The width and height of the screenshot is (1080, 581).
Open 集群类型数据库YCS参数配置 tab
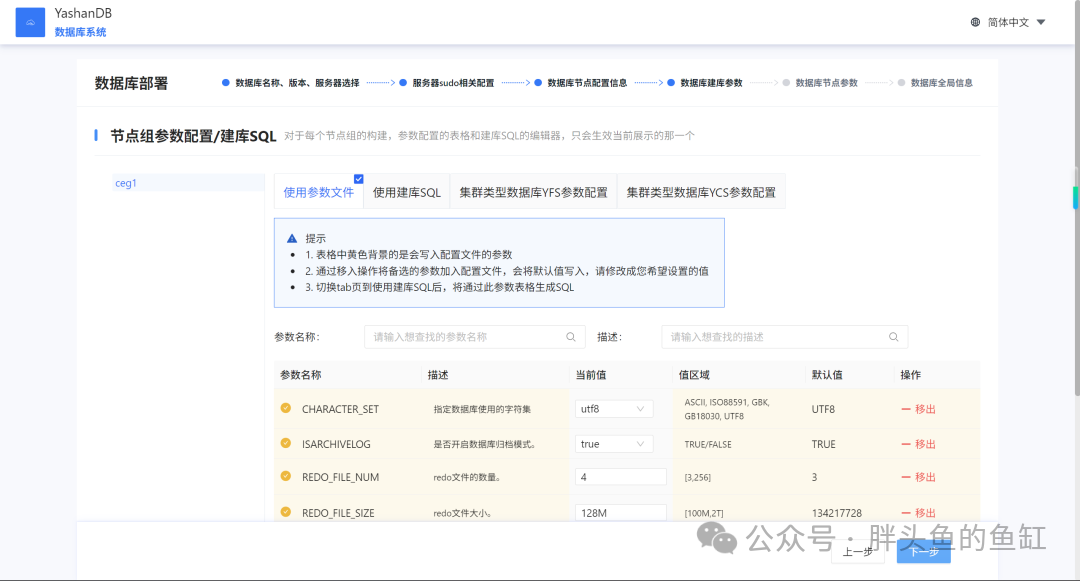click(x=700, y=192)
